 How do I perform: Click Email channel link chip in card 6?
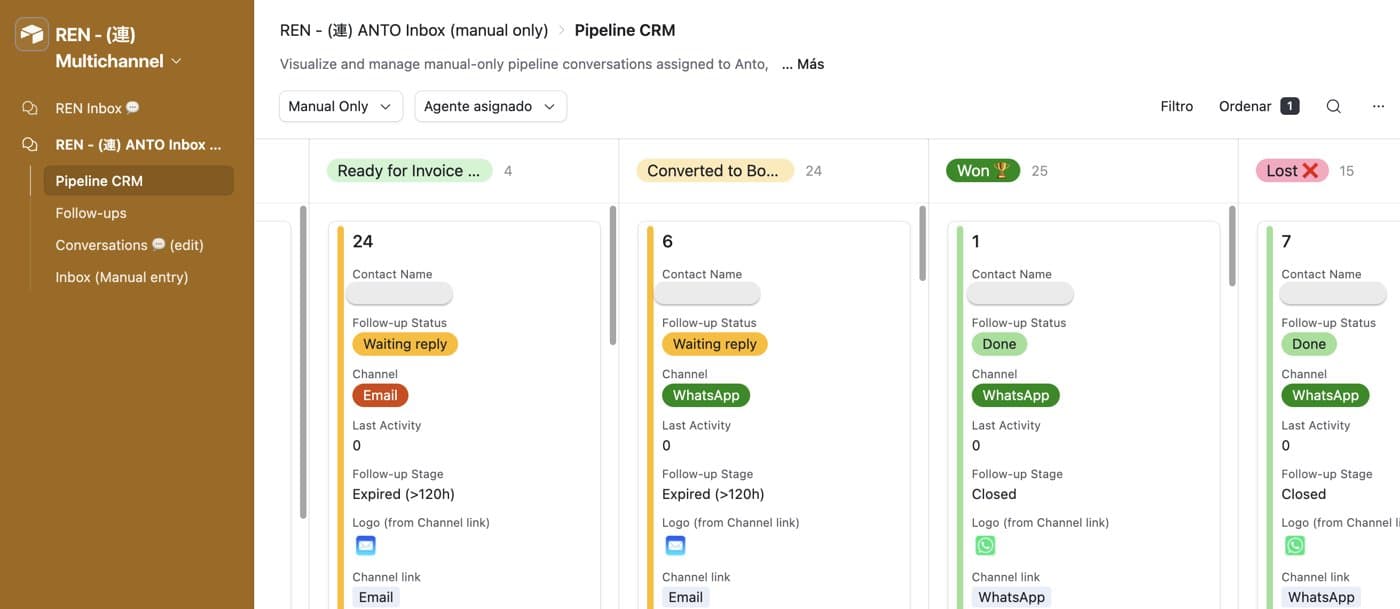click(686, 597)
